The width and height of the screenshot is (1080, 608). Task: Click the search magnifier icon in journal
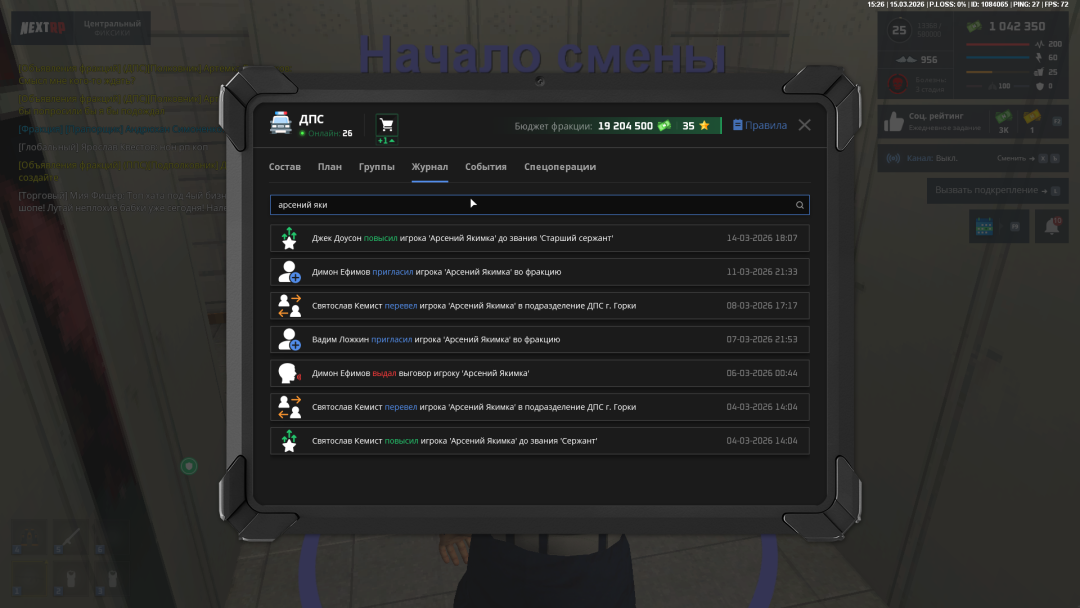tap(799, 205)
